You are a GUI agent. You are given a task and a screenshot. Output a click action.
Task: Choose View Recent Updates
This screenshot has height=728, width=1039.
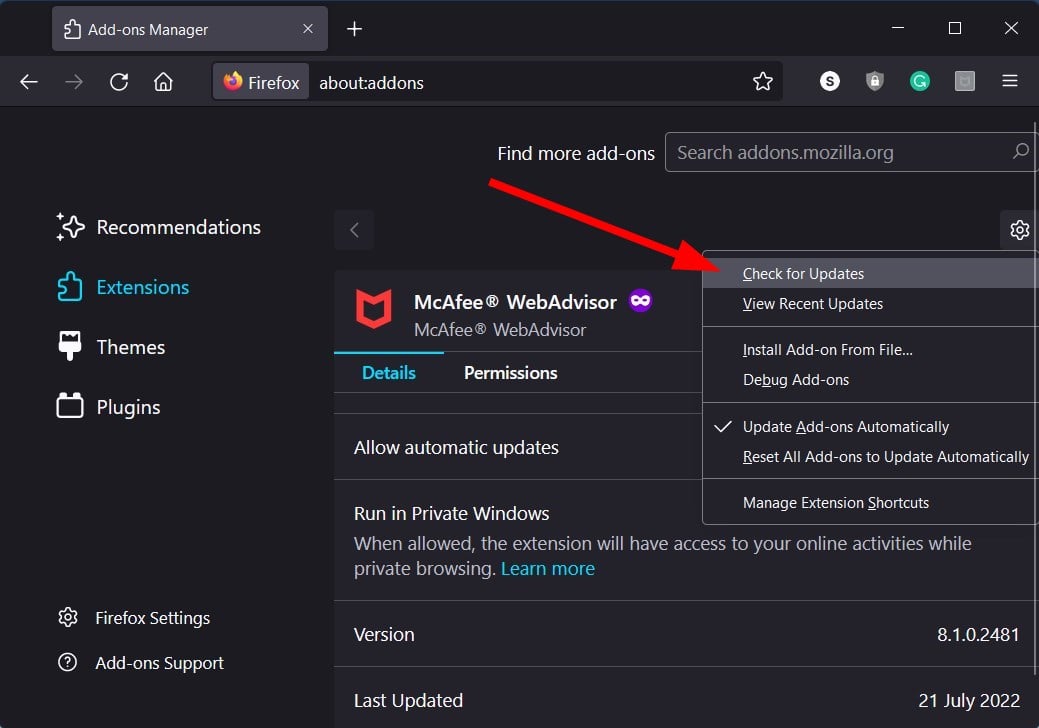pyautogui.click(x=871, y=304)
